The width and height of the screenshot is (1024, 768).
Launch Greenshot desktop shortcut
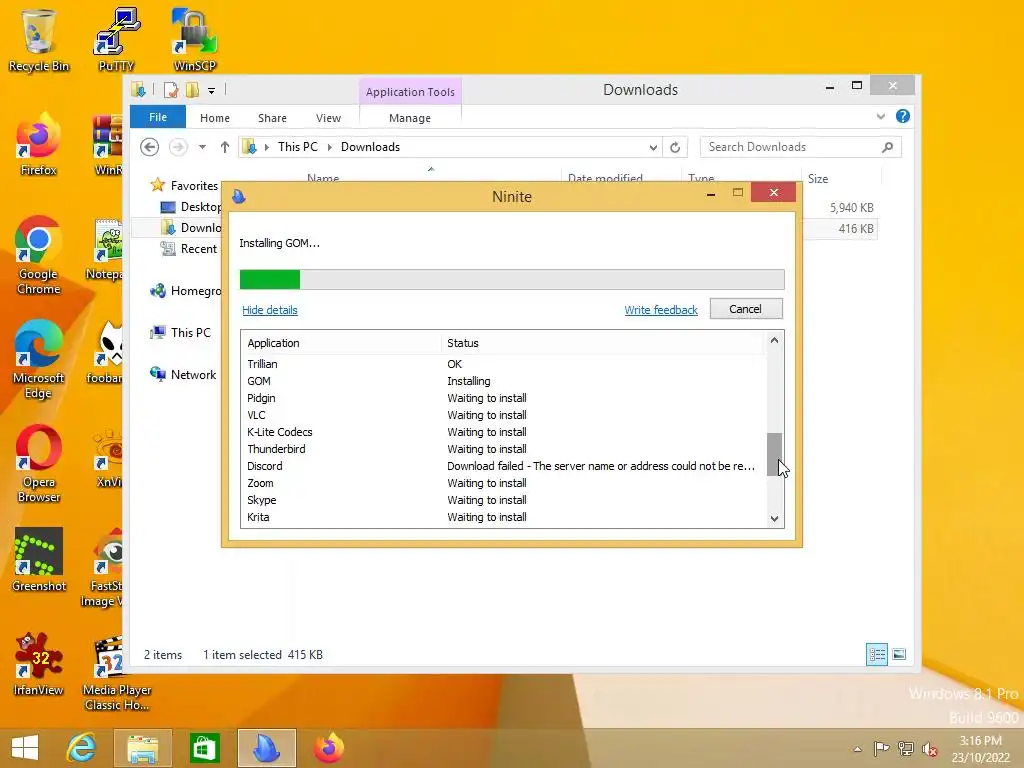pyautogui.click(x=38, y=560)
